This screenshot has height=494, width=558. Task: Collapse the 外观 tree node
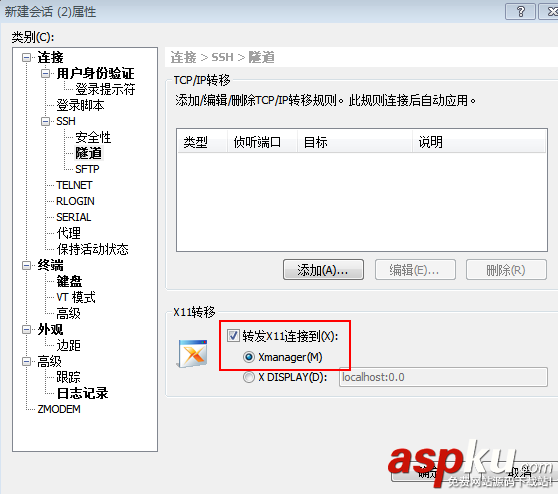point(26,330)
